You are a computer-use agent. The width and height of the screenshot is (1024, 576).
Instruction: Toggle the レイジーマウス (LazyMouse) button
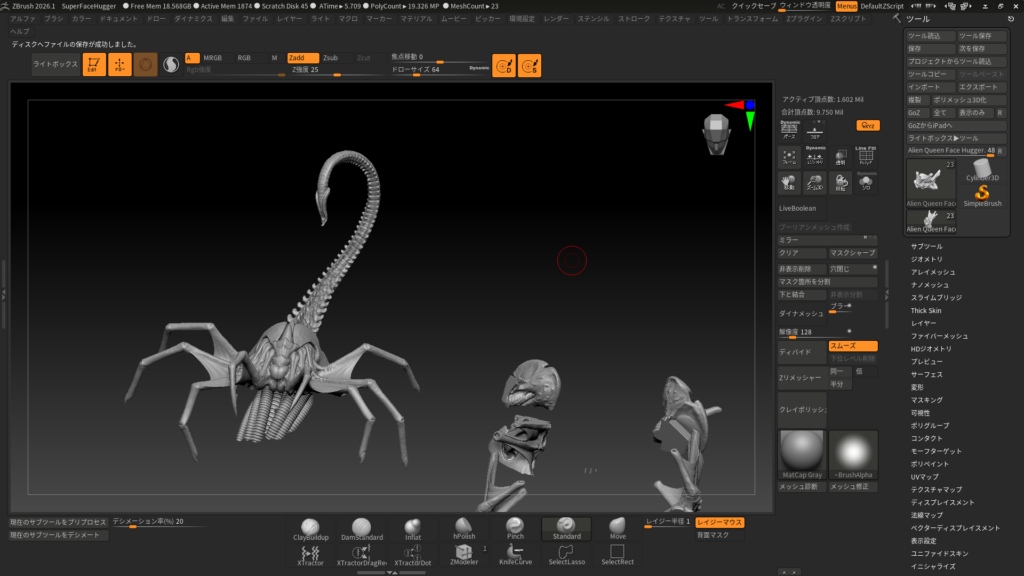(x=720, y=522)
